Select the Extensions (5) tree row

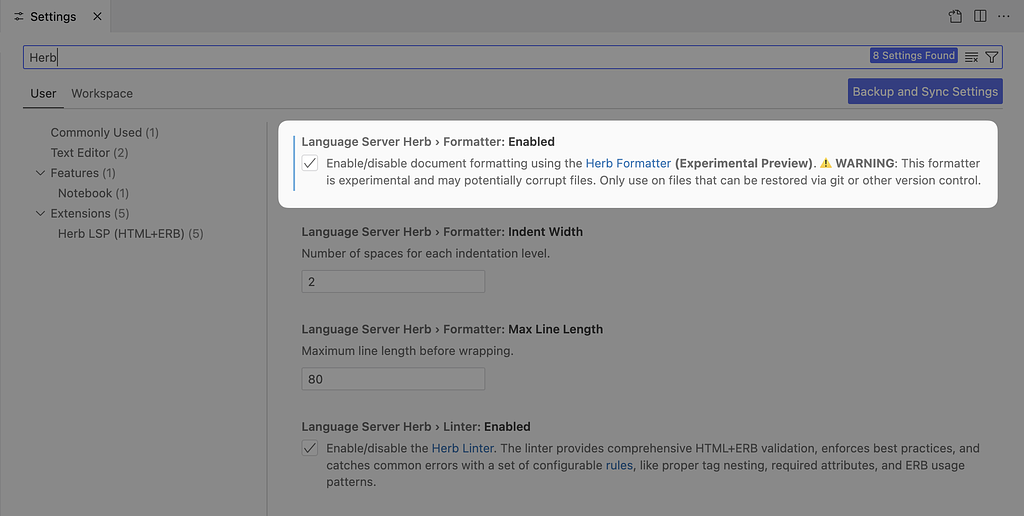tap(89, 214)
